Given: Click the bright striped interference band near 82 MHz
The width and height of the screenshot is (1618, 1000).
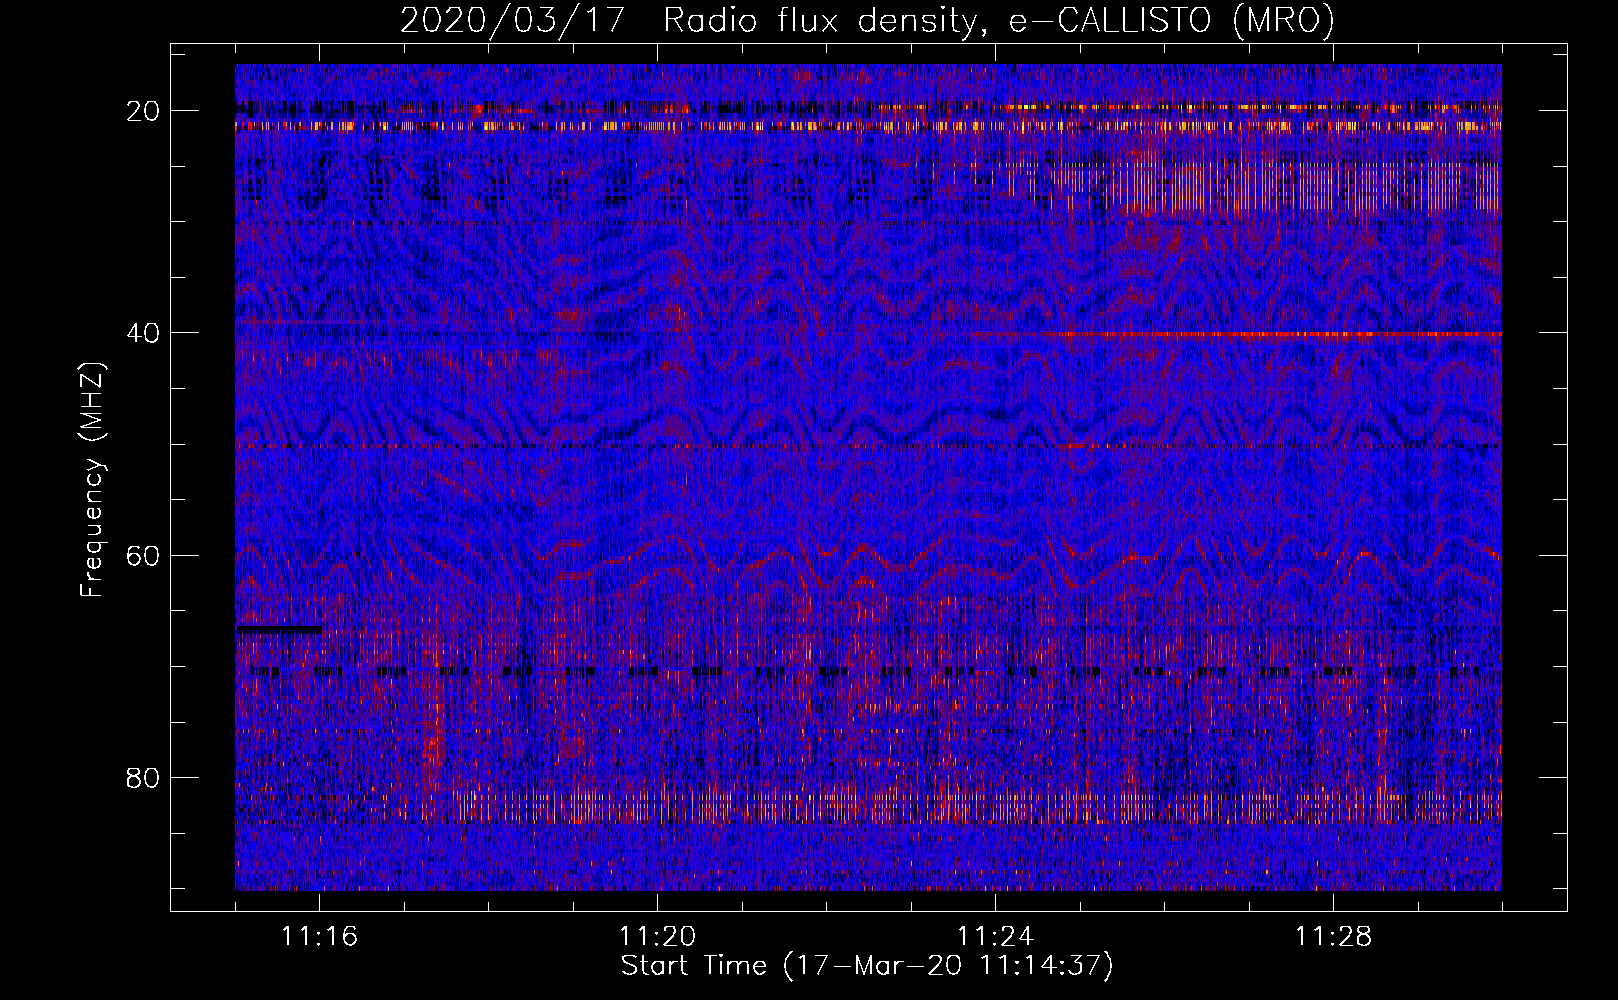Looking at the screenshot, I should 975,806.
